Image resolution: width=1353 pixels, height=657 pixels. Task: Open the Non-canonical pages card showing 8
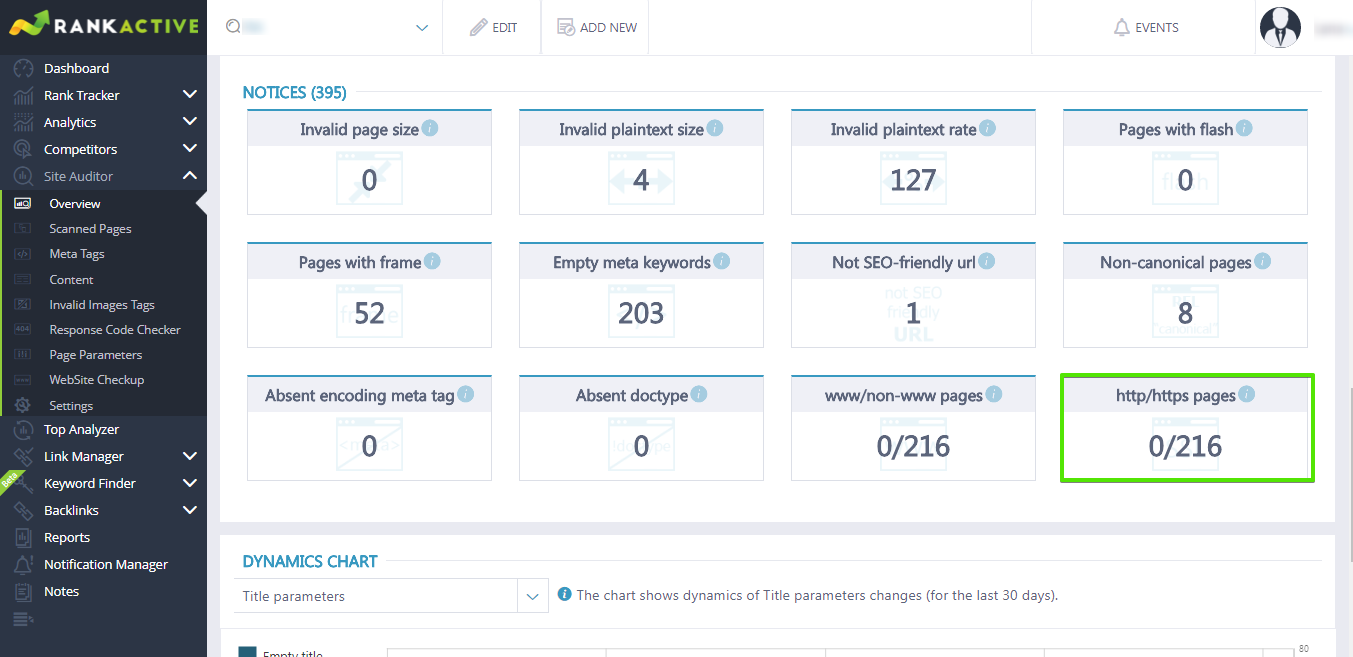[1185, 294]
